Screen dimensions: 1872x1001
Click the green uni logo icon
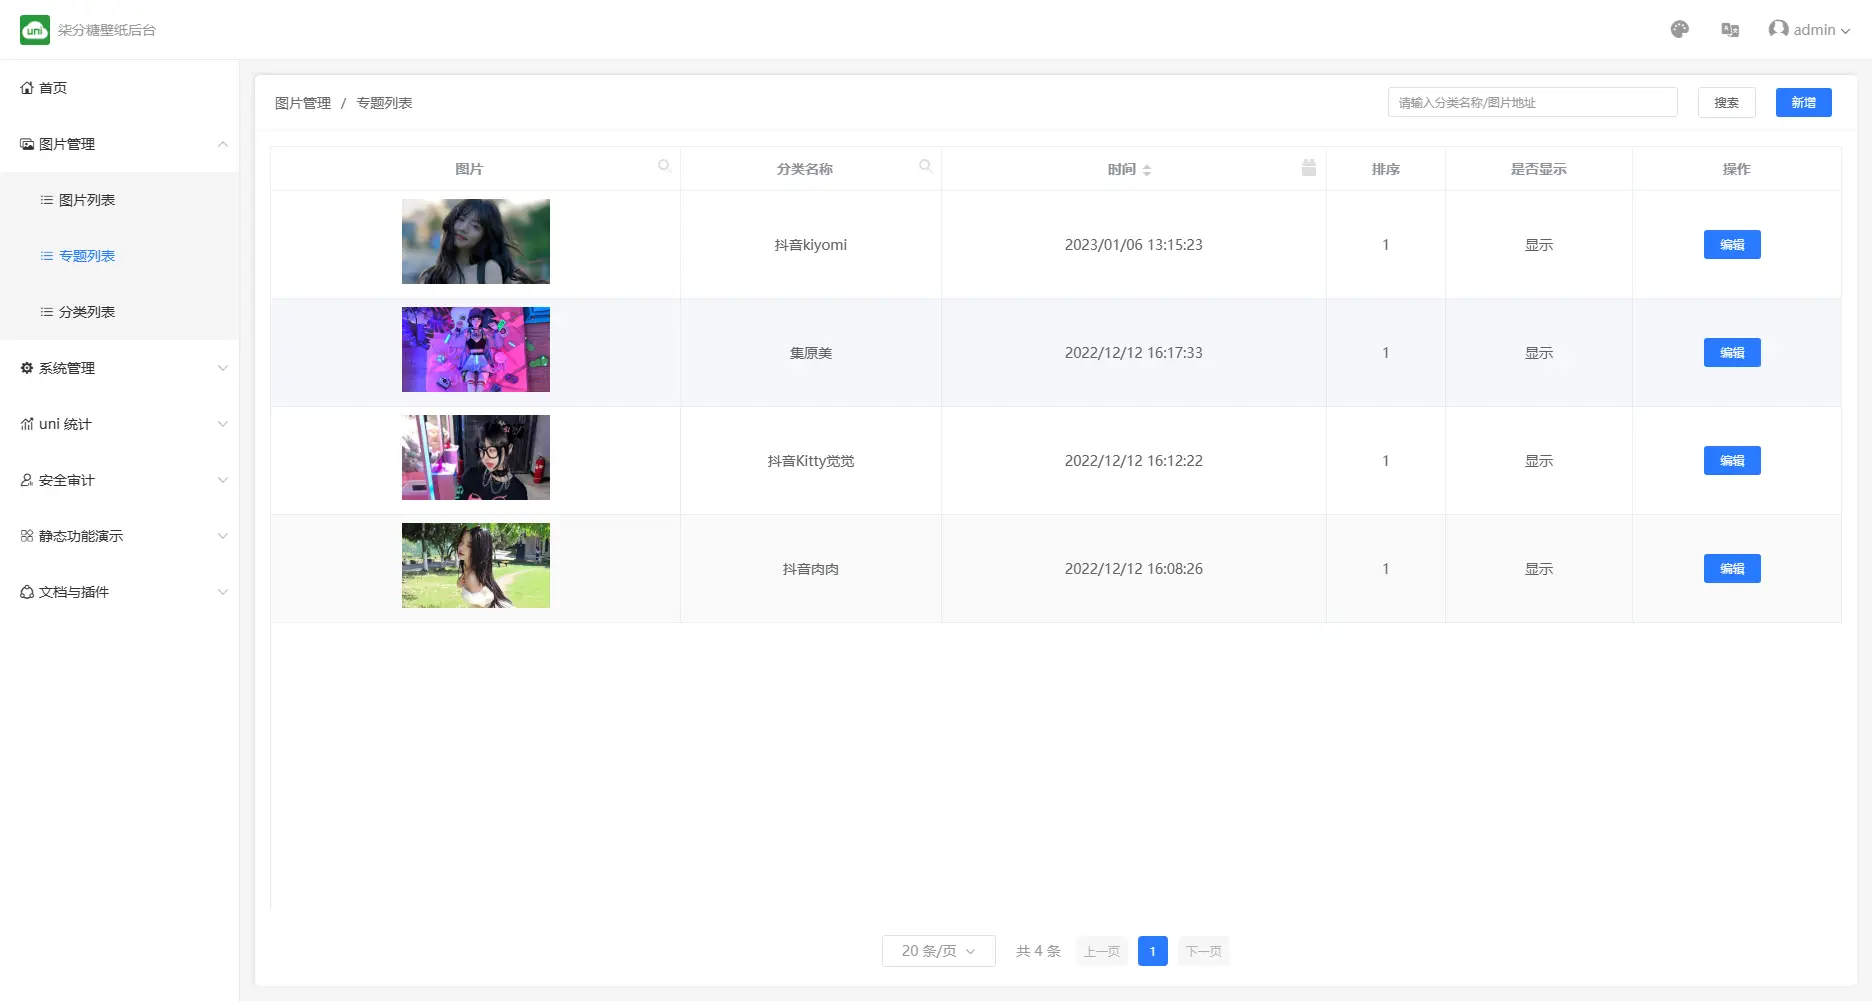pos(35,30)
